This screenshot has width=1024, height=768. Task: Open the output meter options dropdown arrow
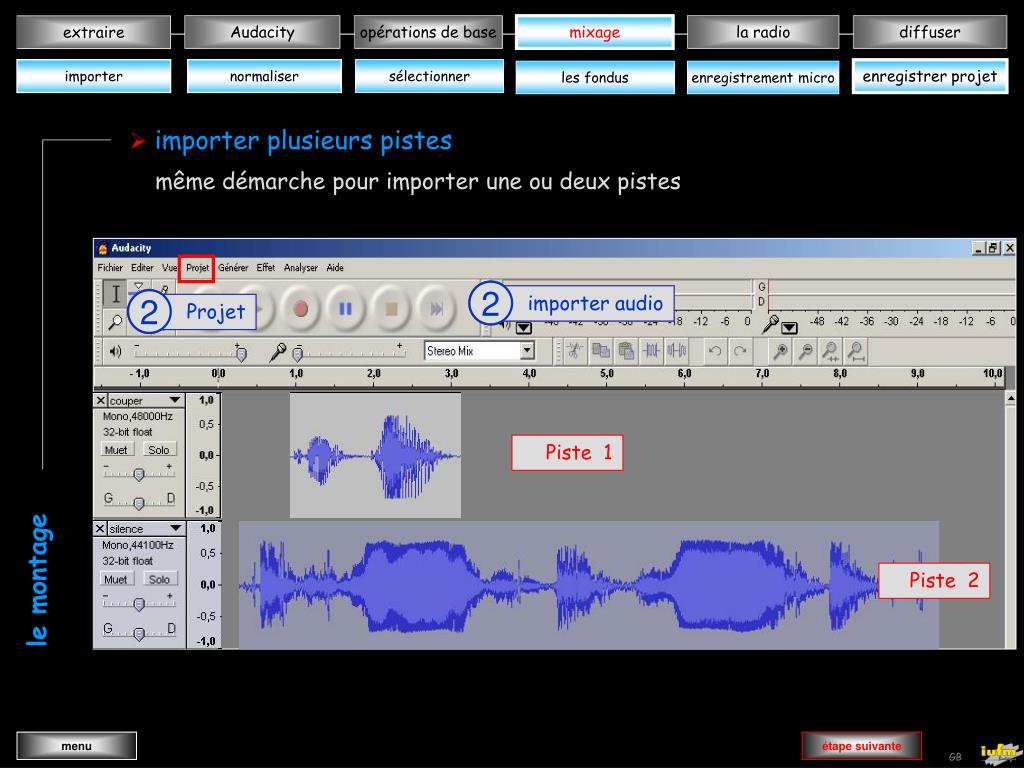[524, 327]
